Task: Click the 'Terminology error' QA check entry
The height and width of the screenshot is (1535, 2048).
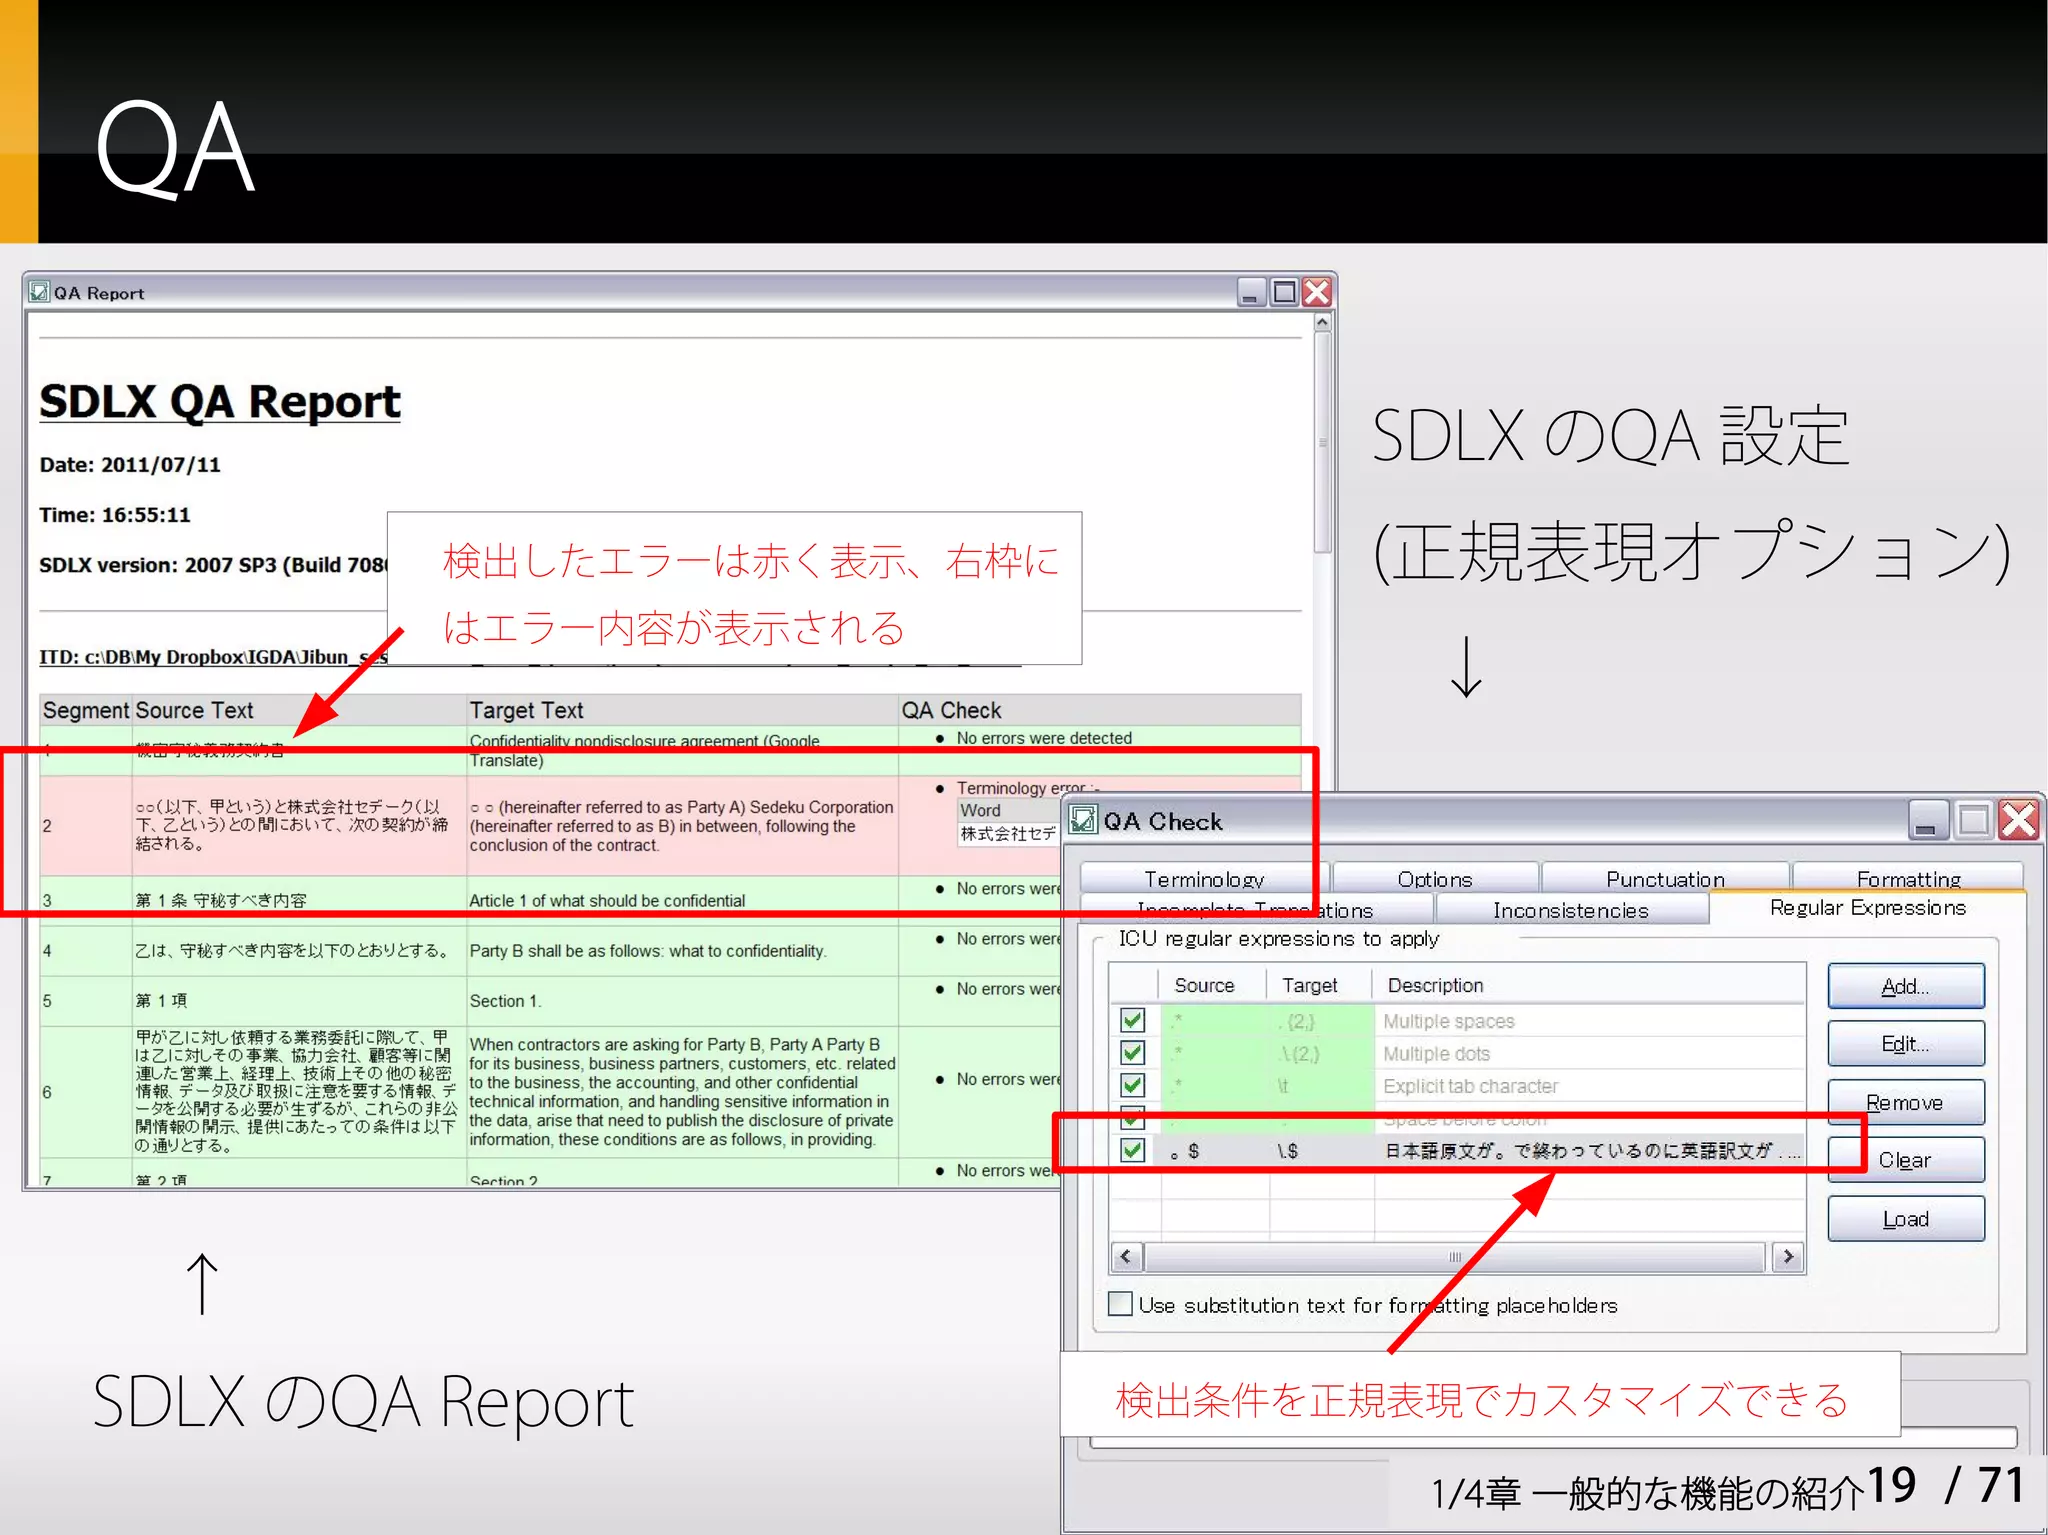Action: pos(1026,788)
